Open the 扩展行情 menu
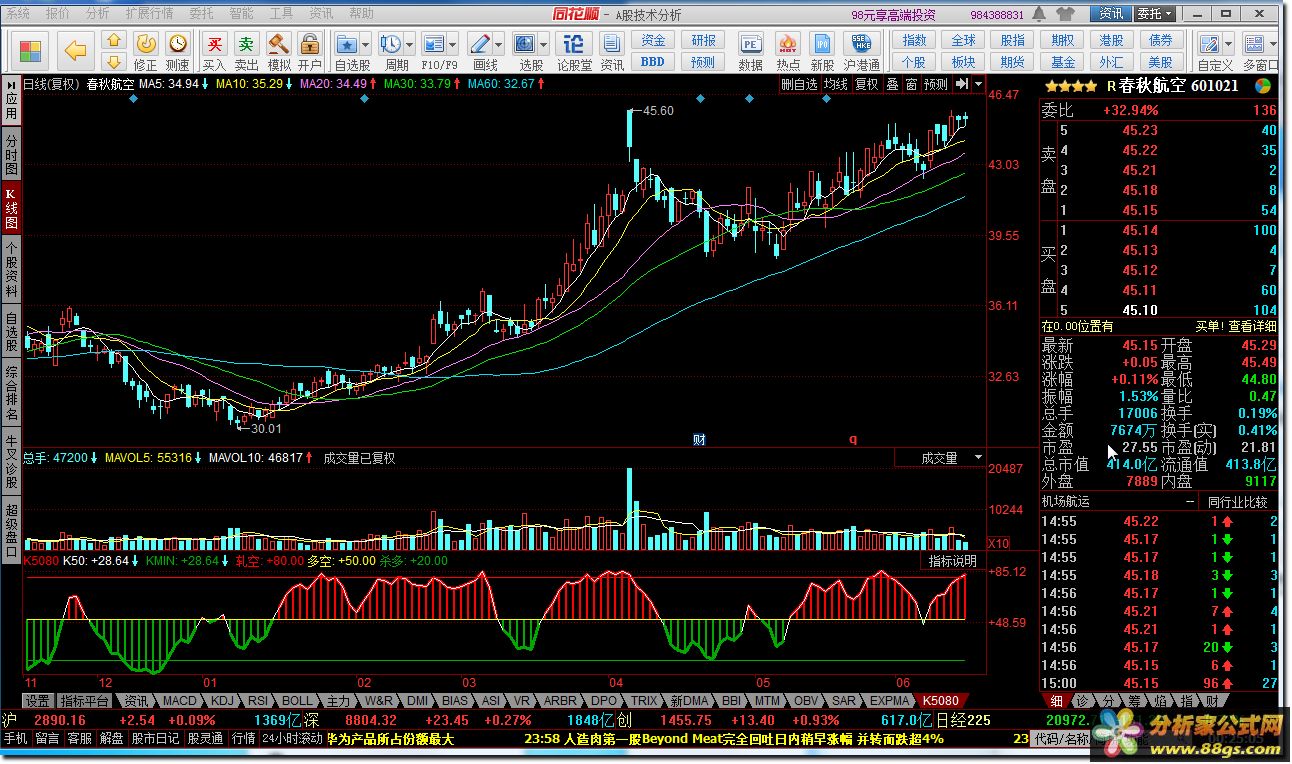Viewport: 1292px width, 764px height. pyautogui.click(x=149, y=14)
